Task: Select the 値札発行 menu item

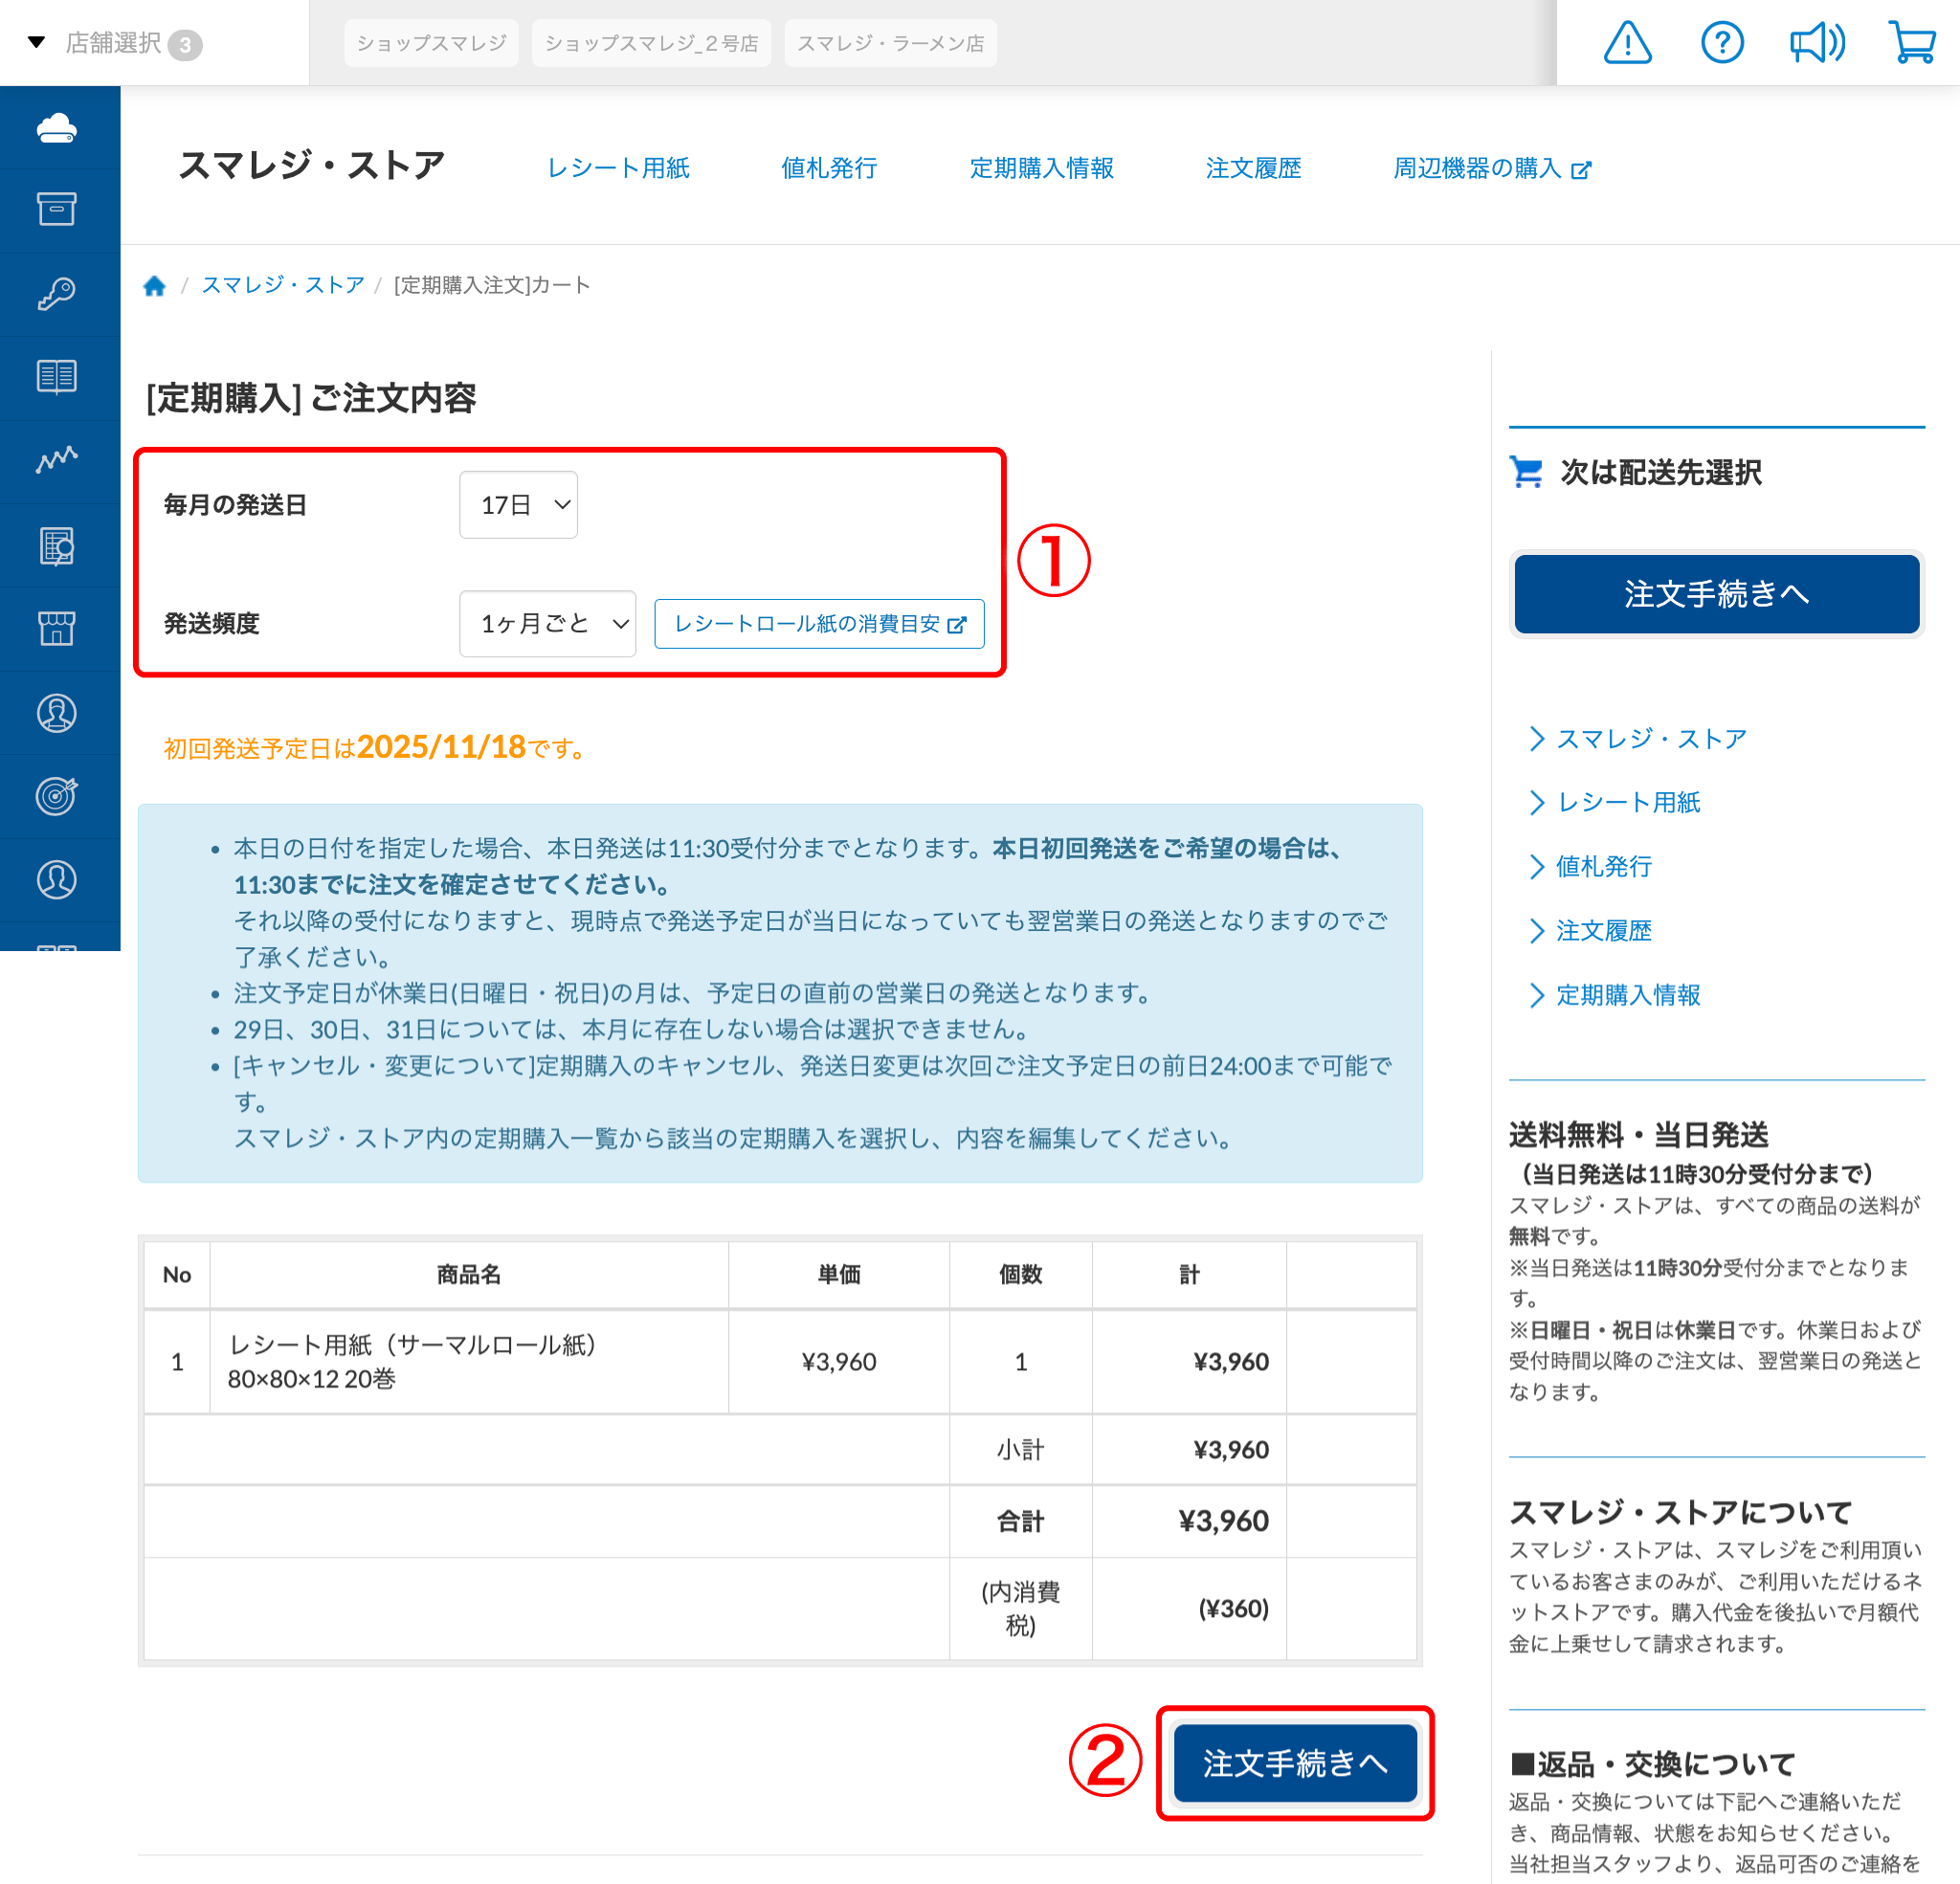Action: (828, 168)
